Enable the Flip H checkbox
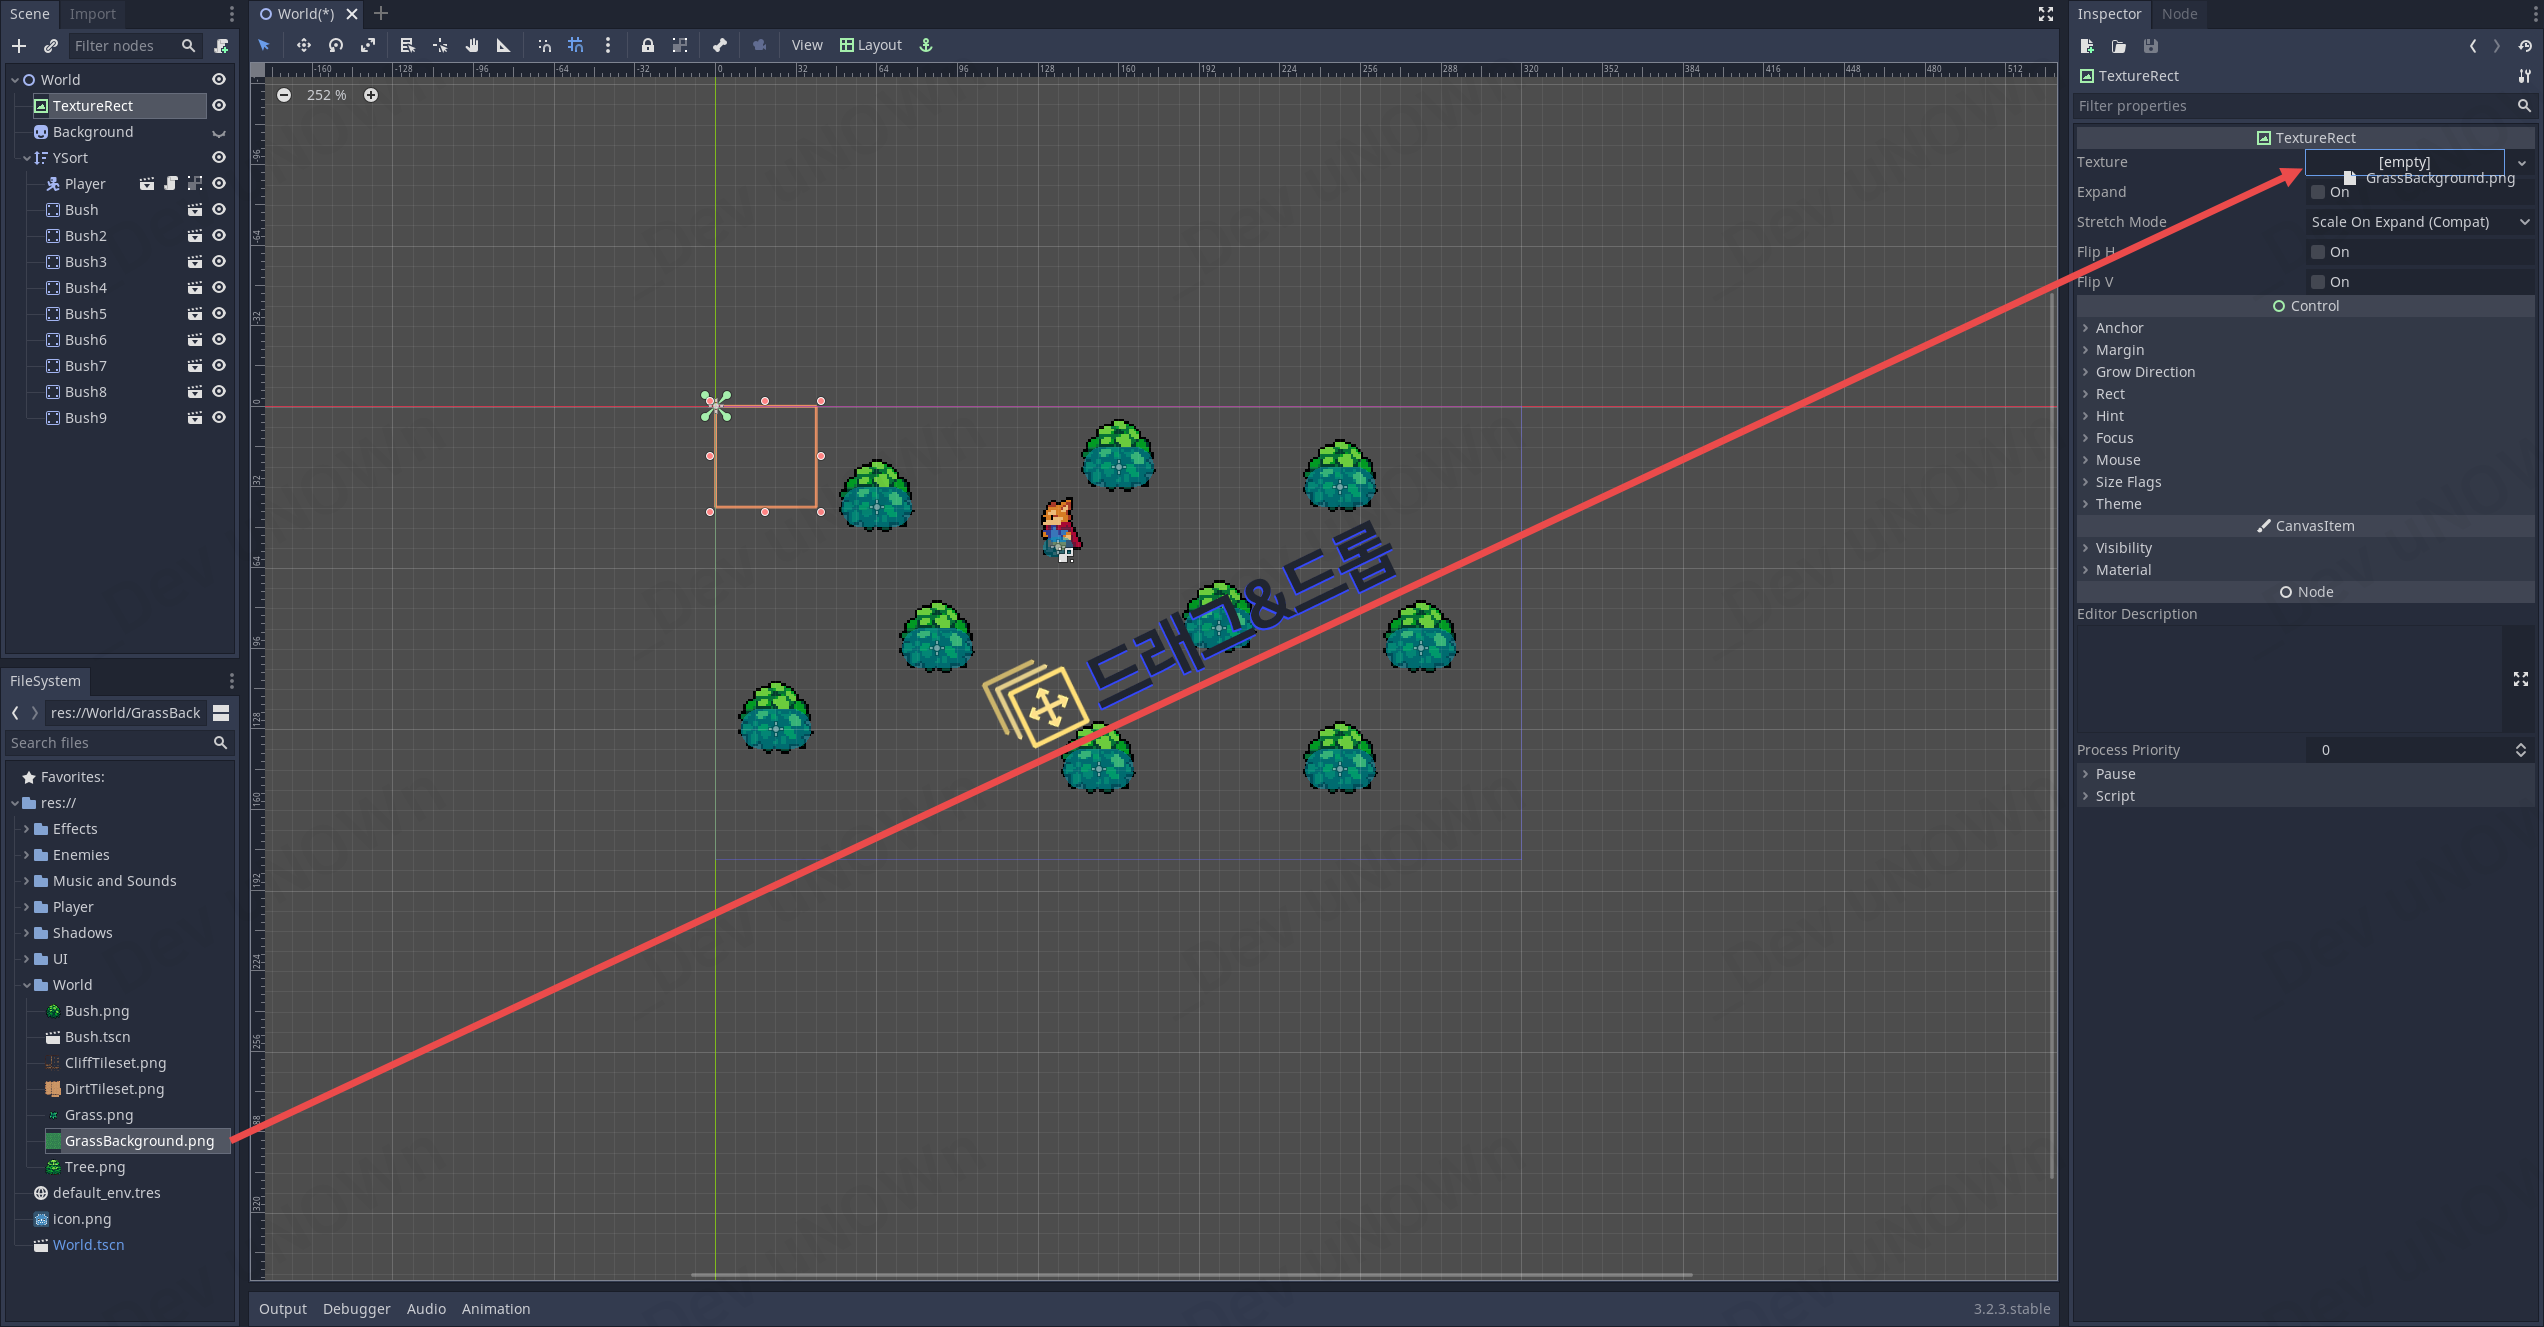The height and width of the screenshot is (1327, 2544). click(2318, 252)
